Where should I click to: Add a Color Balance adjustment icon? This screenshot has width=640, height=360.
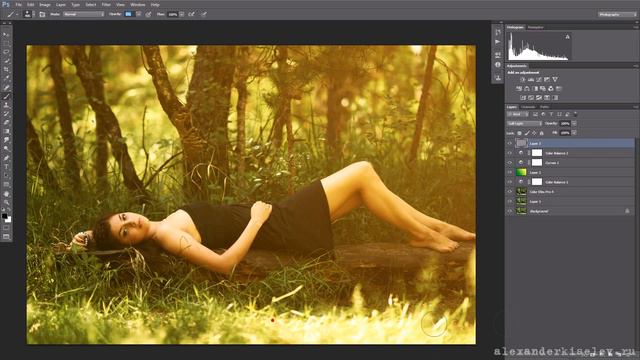(x=527, y=89)
